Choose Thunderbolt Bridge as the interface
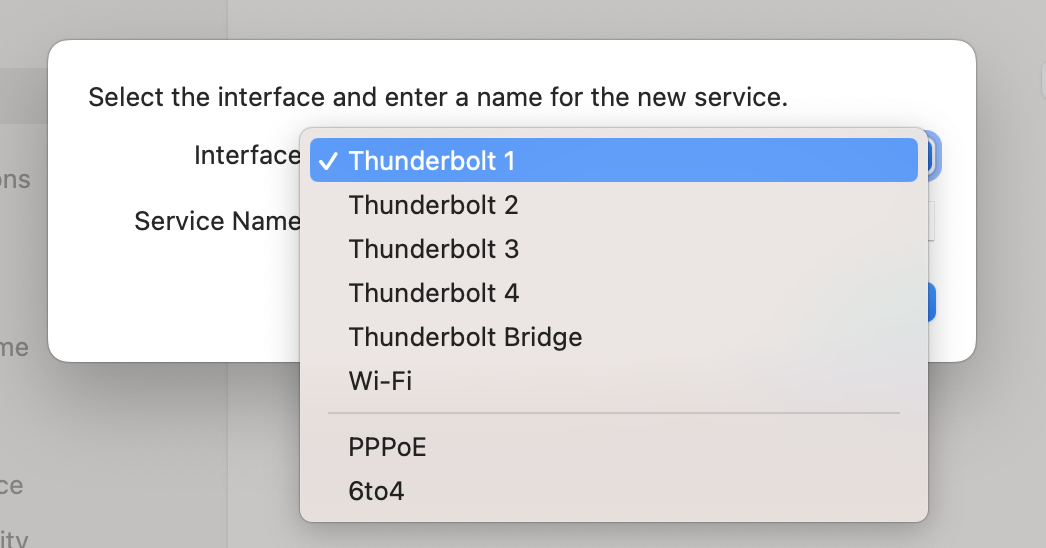1046x548 pixels. [x=614, y=337]
